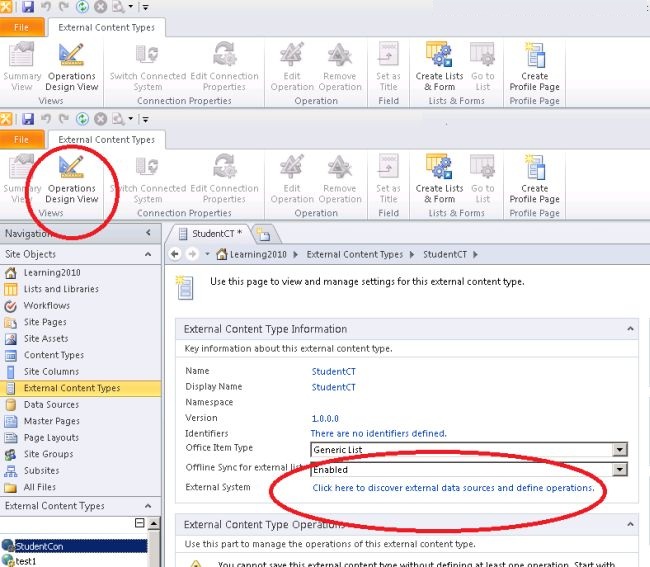
Task: Select the StudentCT document tab
Action: [x=210, y=234]
